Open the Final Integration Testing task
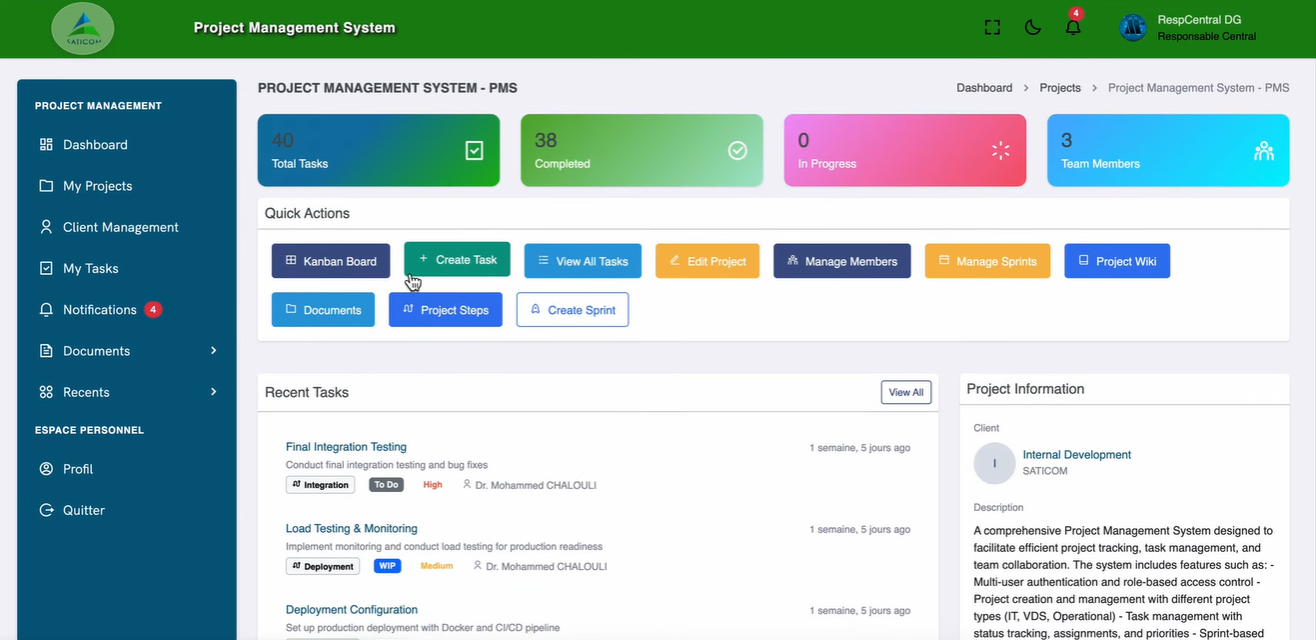 (346, 447)
